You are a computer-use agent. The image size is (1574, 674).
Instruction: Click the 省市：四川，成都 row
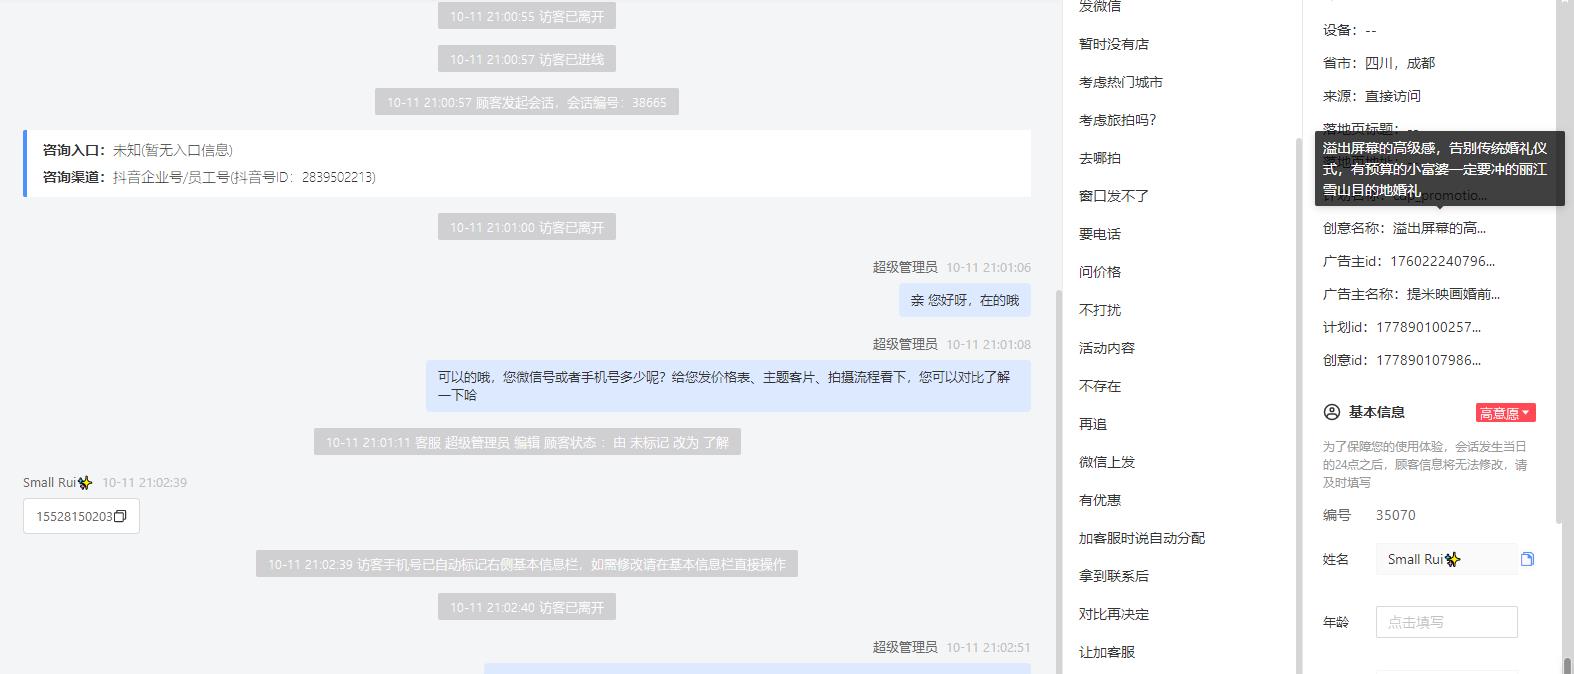pos(1379,63)
